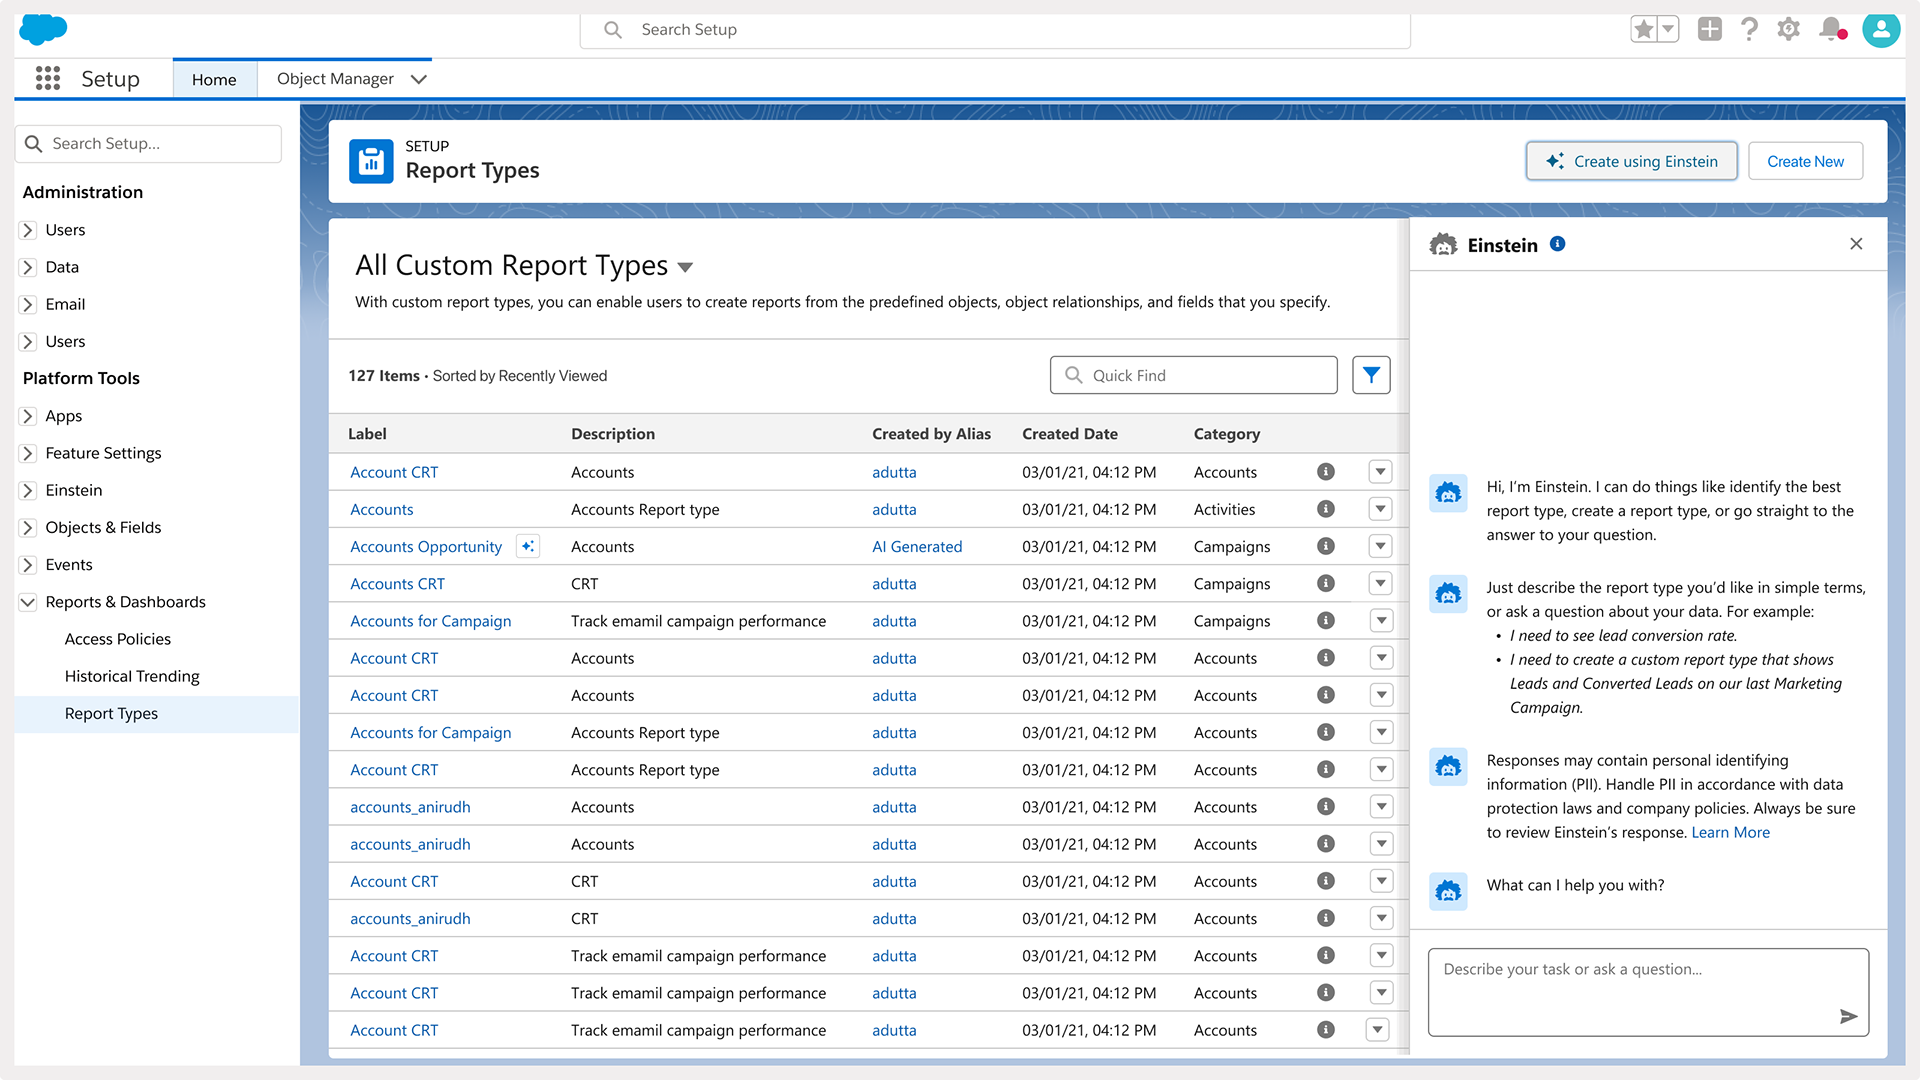1920x1080 pixels.
Task: Click the Created by Alias column header
Action: coord(931,434)
